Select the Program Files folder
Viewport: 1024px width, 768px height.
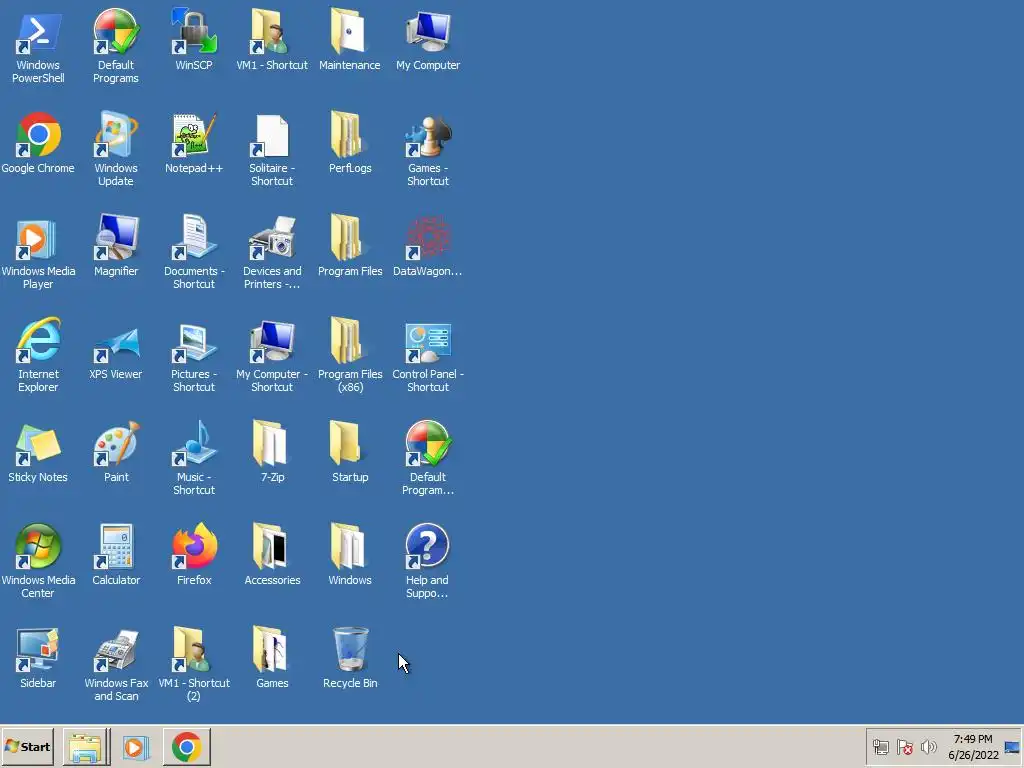(349, 238)
